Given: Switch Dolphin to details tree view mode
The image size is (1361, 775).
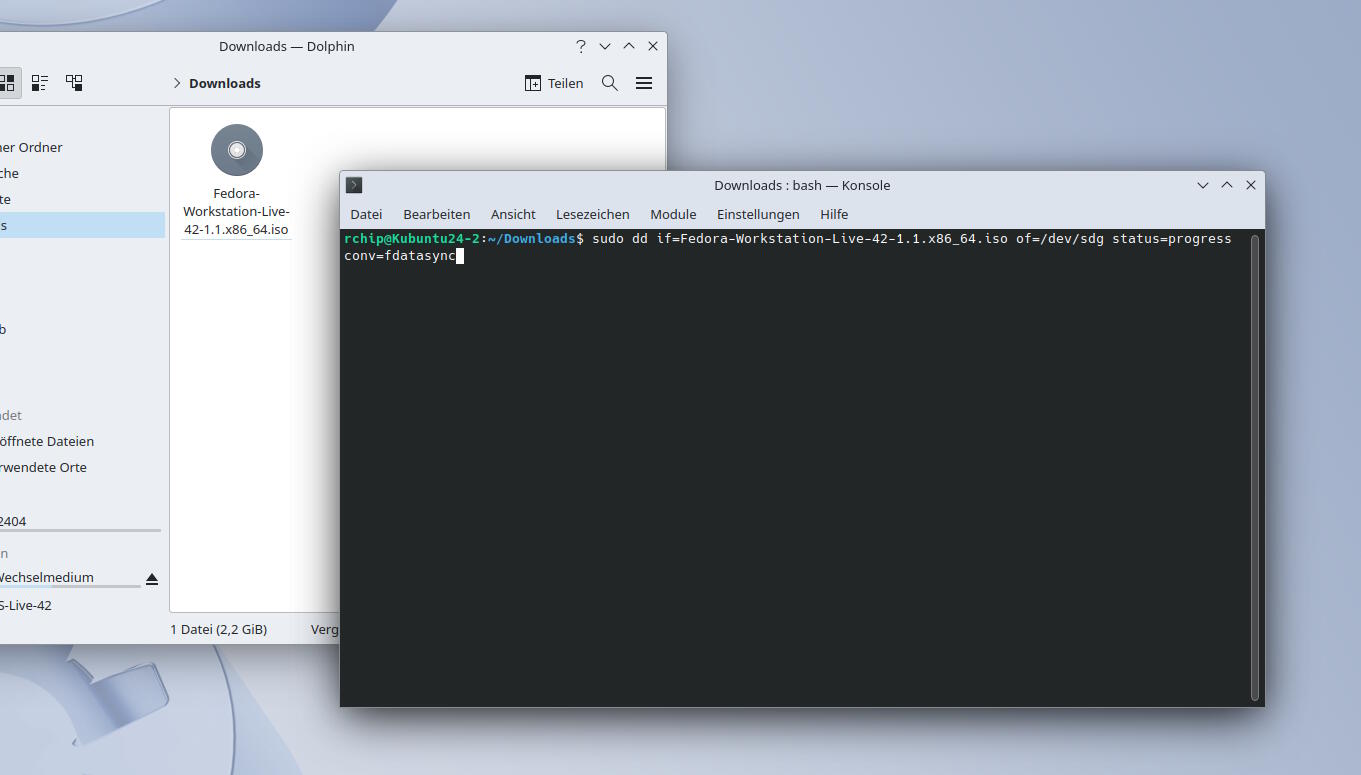Looking at the screenshot, I should coord(74,83).
